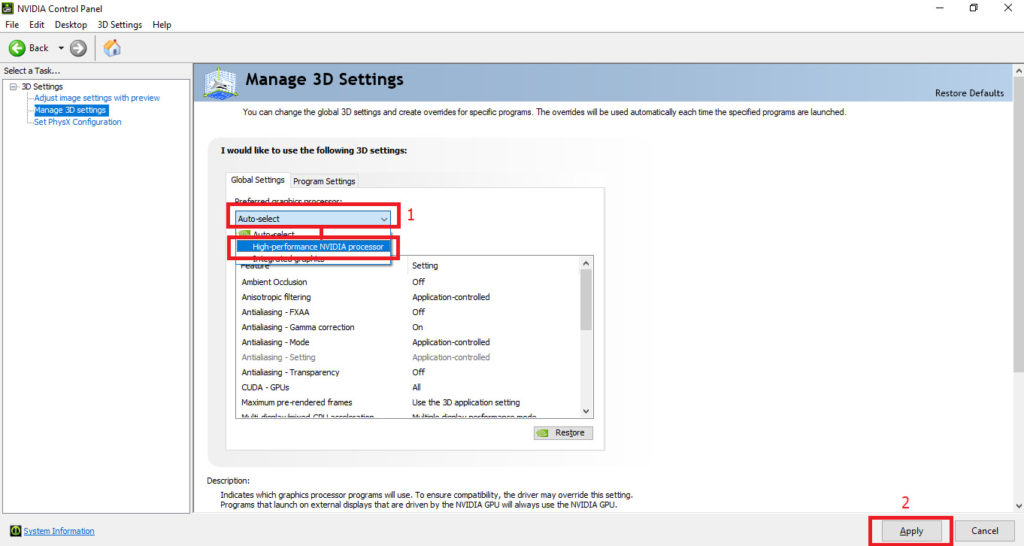Open the 3D Settings menu
The height and width of the screenshot is (546, 1024).
tap(120, 25)
